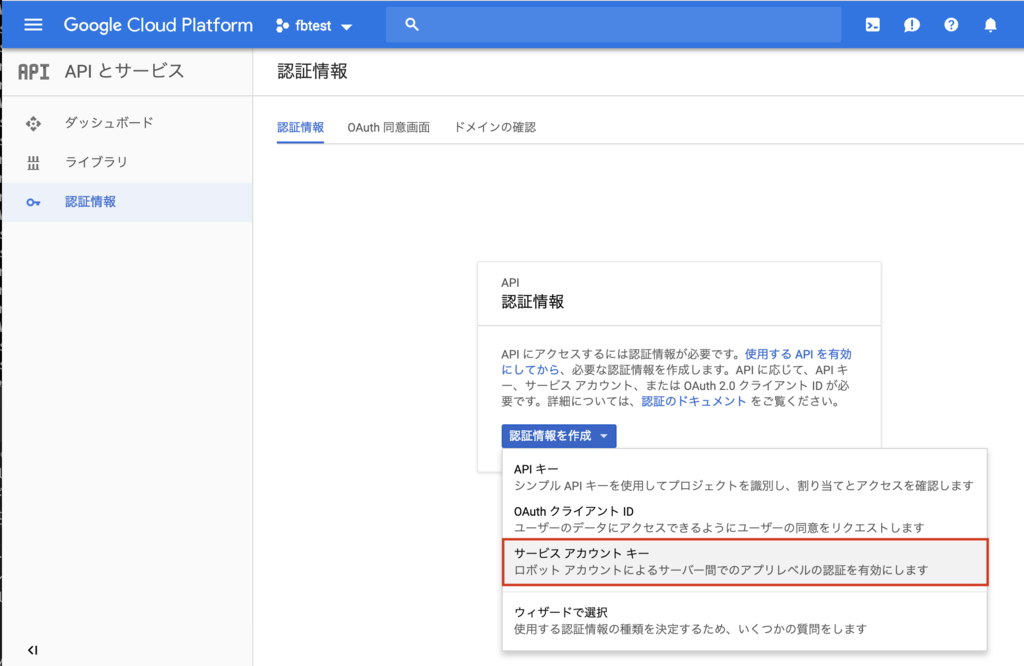Collapse the sidebar with the chevron
Viewport: 1024px width, 666px height.
[x=32, y=649]
